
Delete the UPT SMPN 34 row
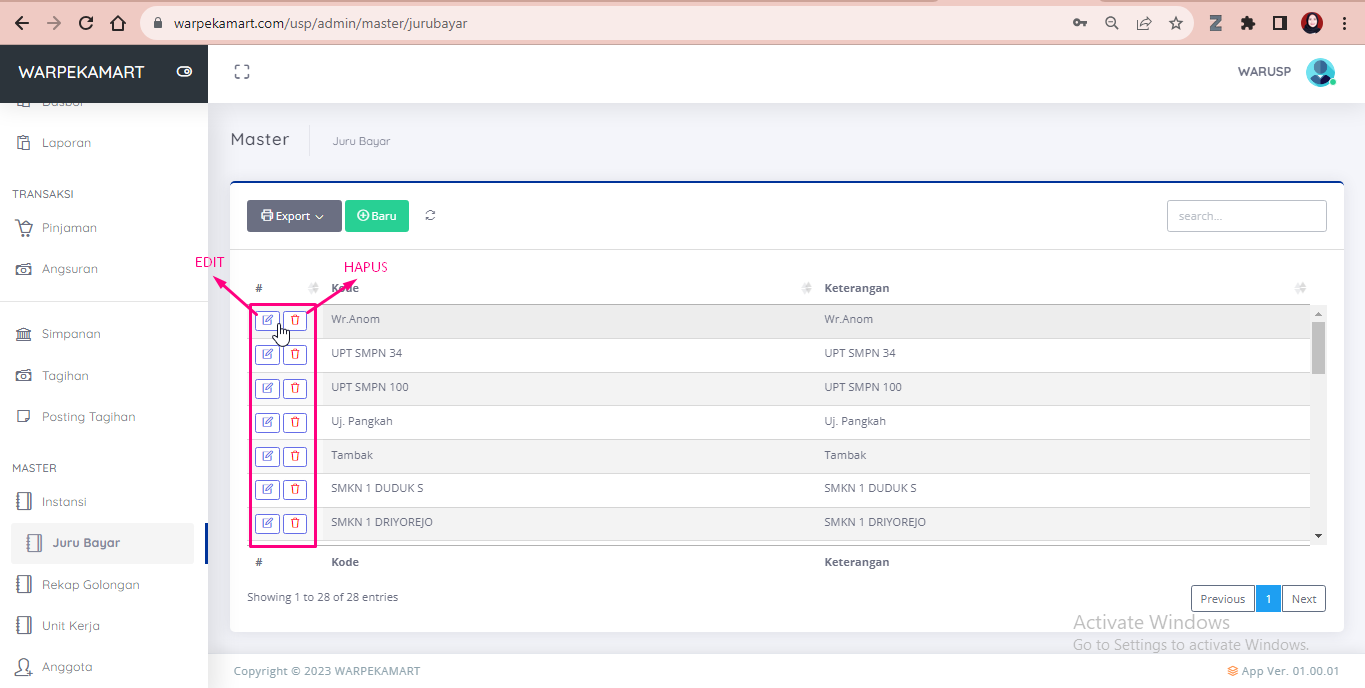(x=295, y=354)
